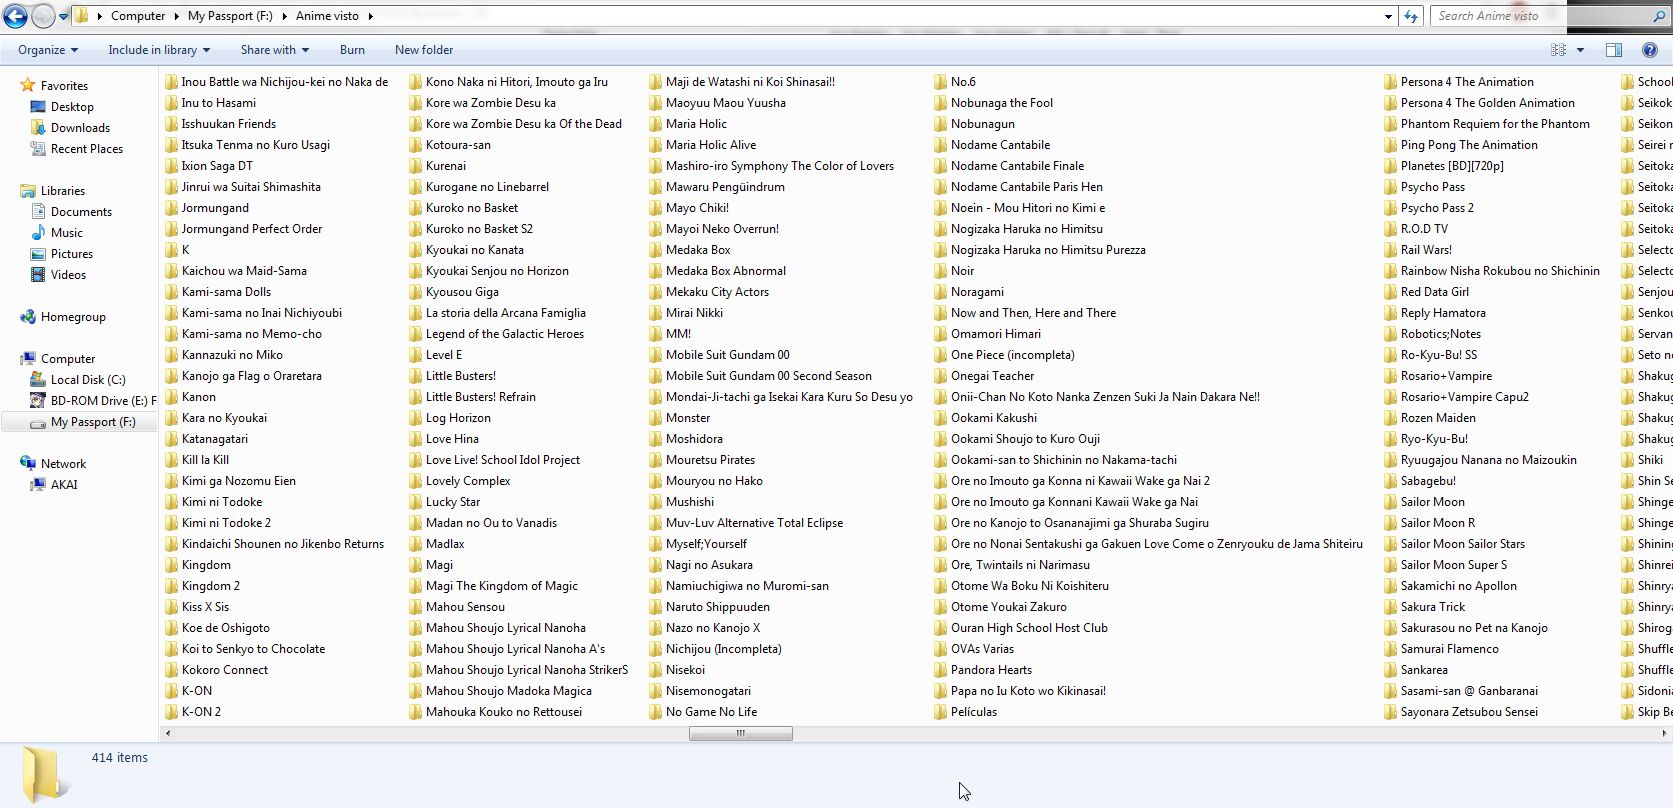Click the Back navigation arrow button

[16, 16]
